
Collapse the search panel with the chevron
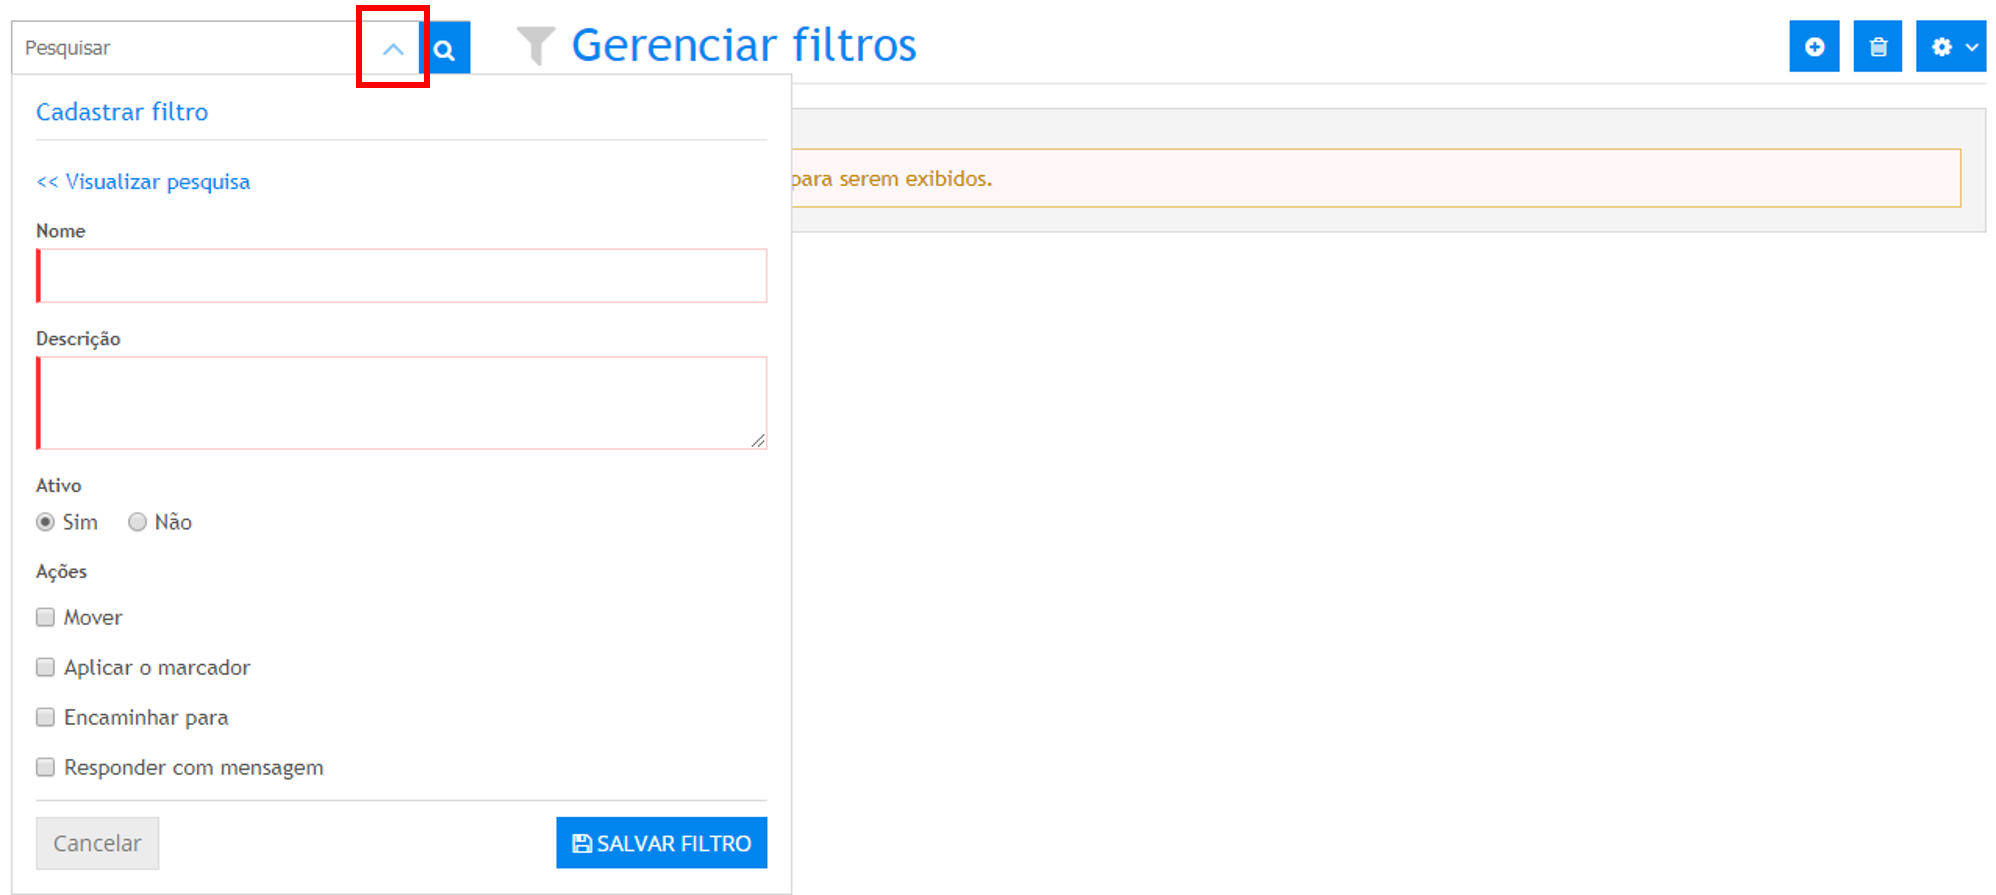click(393, 49)
